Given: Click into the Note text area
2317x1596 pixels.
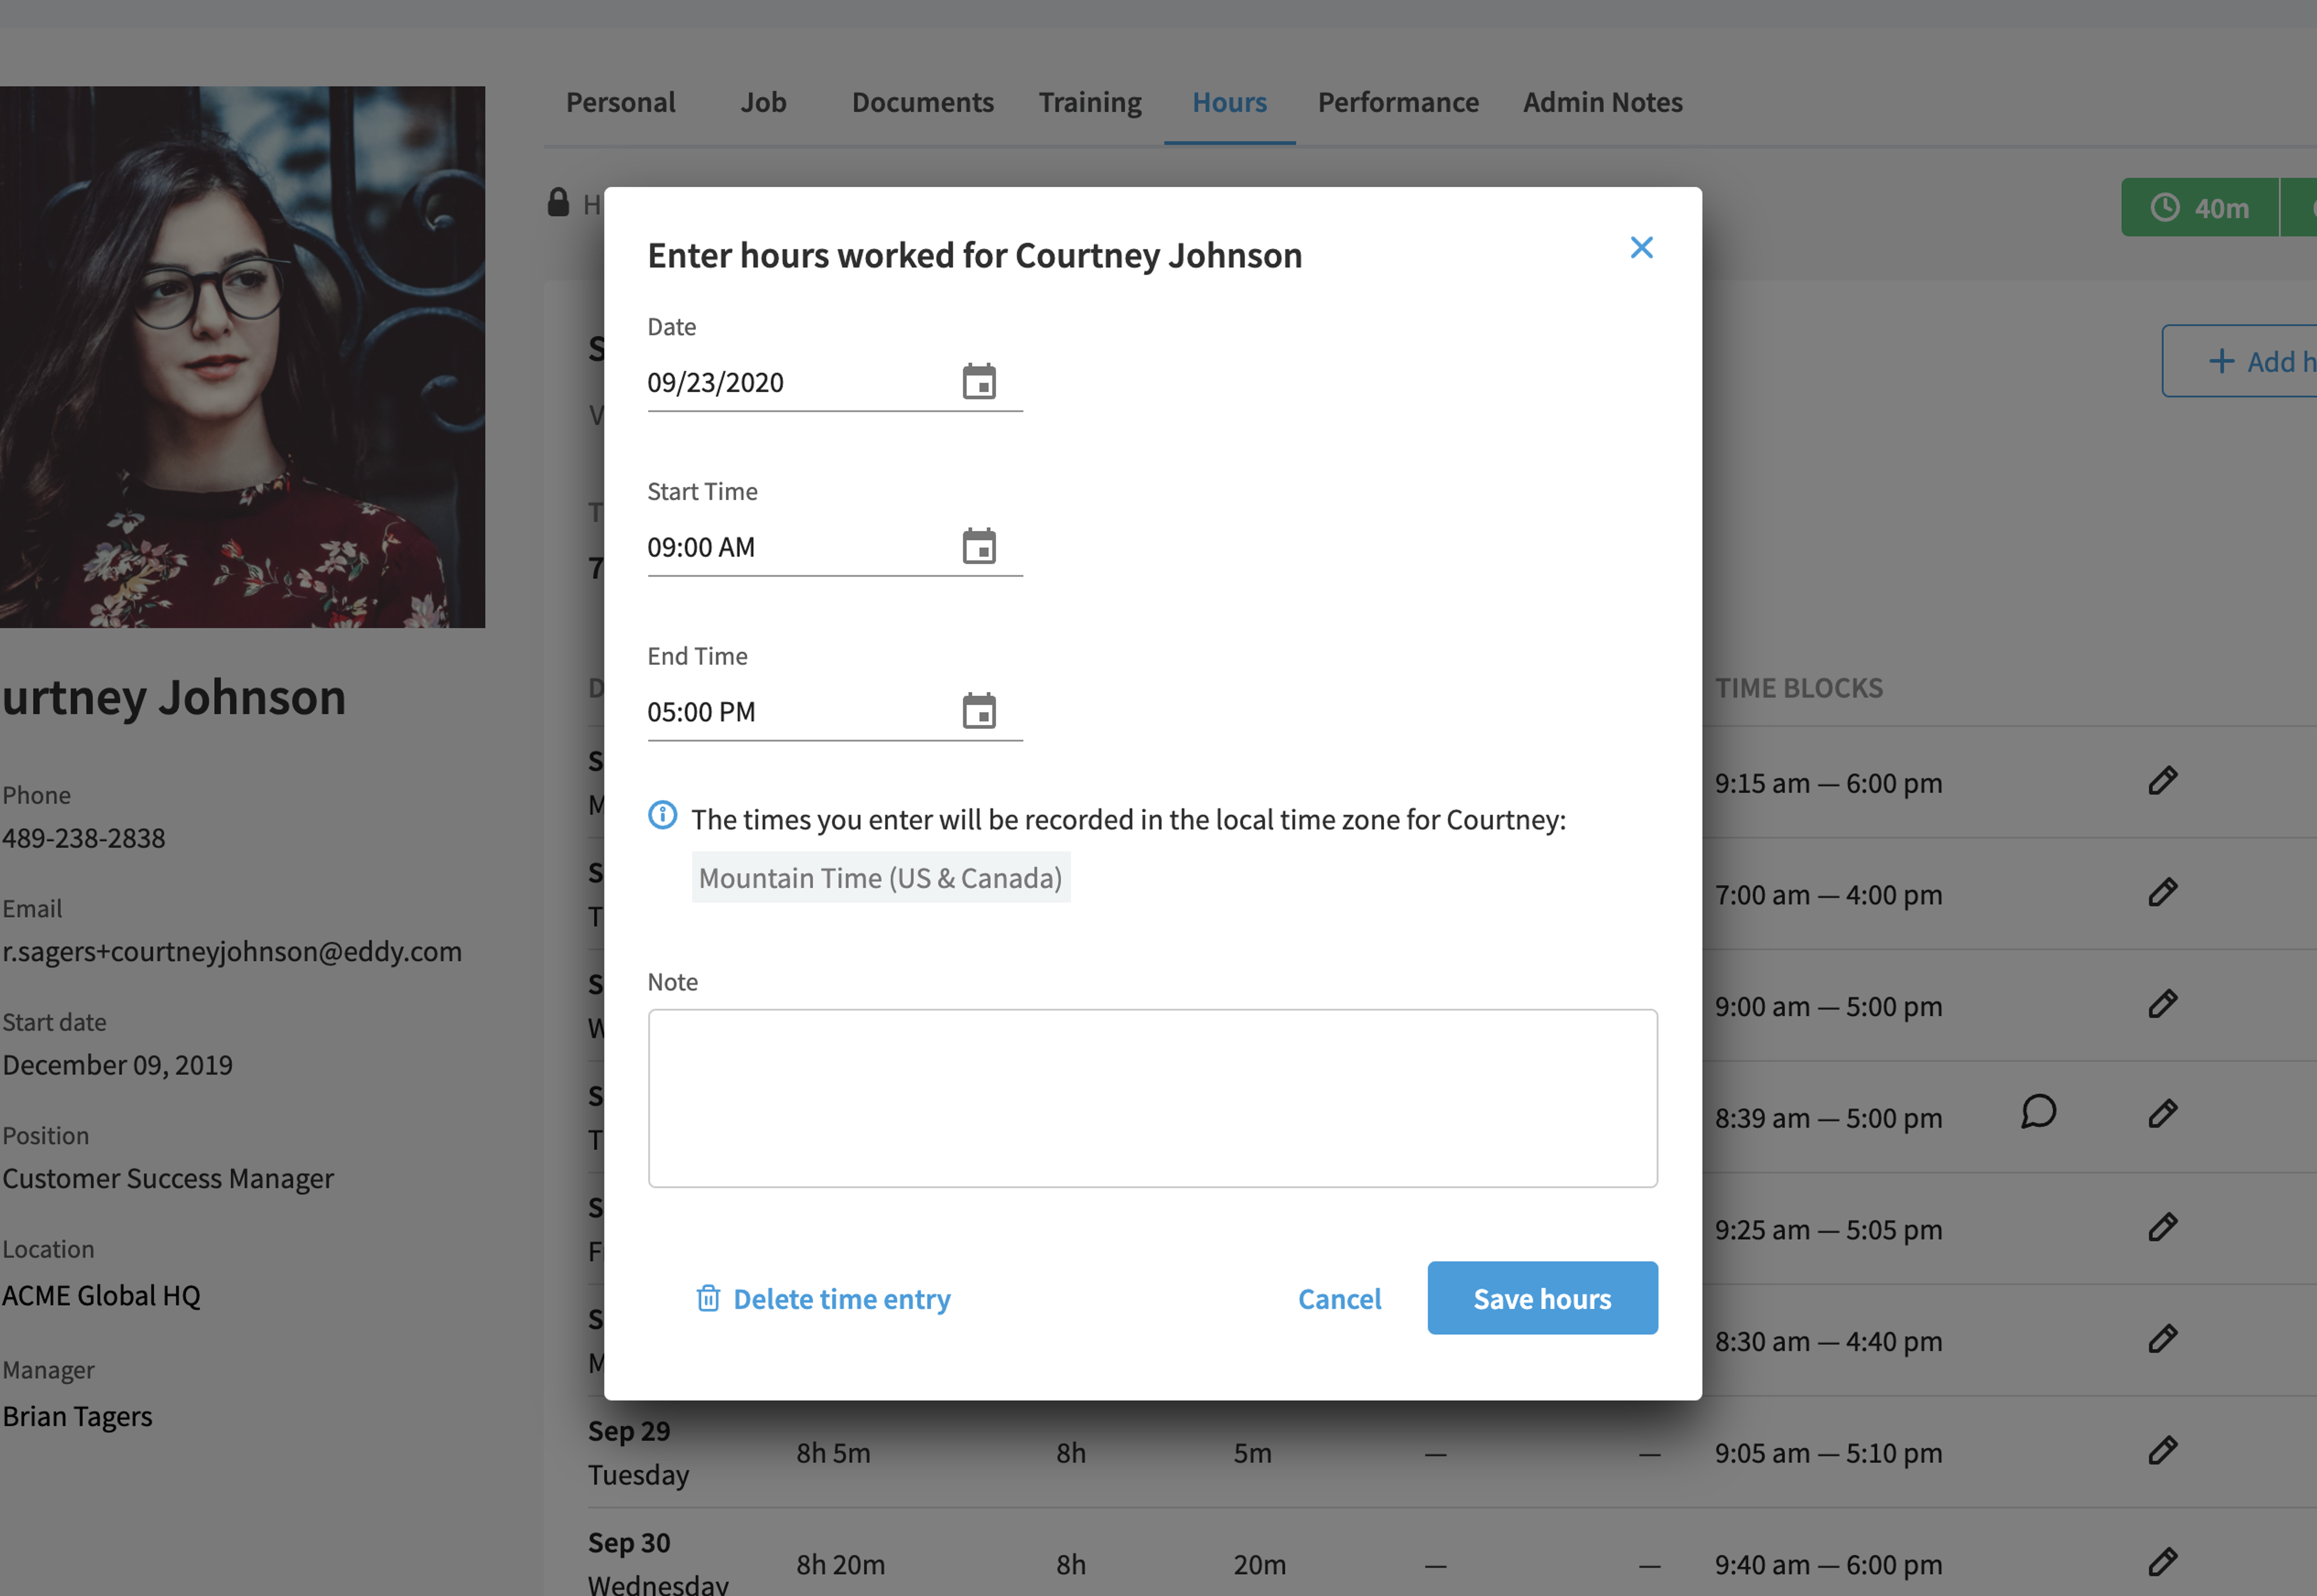Looking at the screenshot, I should pyautogui.click(x=1152, y=1098).
